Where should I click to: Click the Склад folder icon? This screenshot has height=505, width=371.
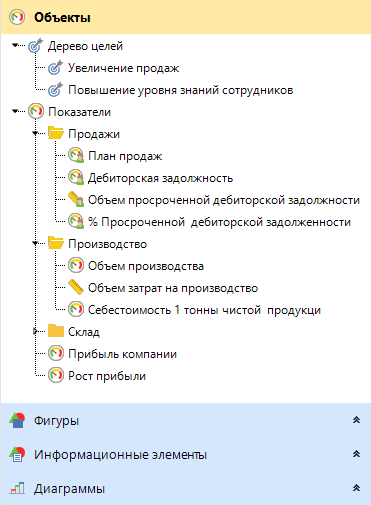56,331
